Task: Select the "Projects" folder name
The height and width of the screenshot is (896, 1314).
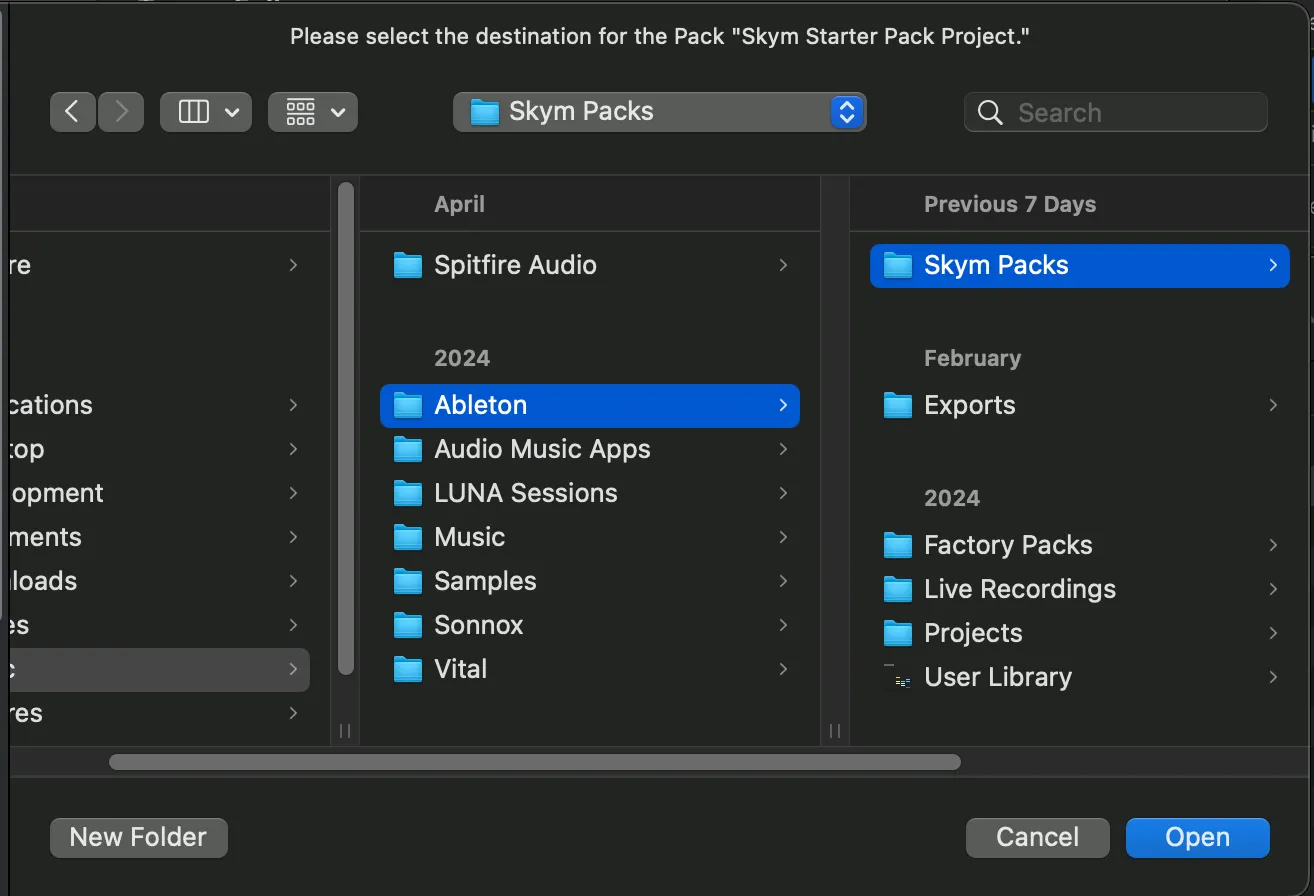Action: click(973, 633)
